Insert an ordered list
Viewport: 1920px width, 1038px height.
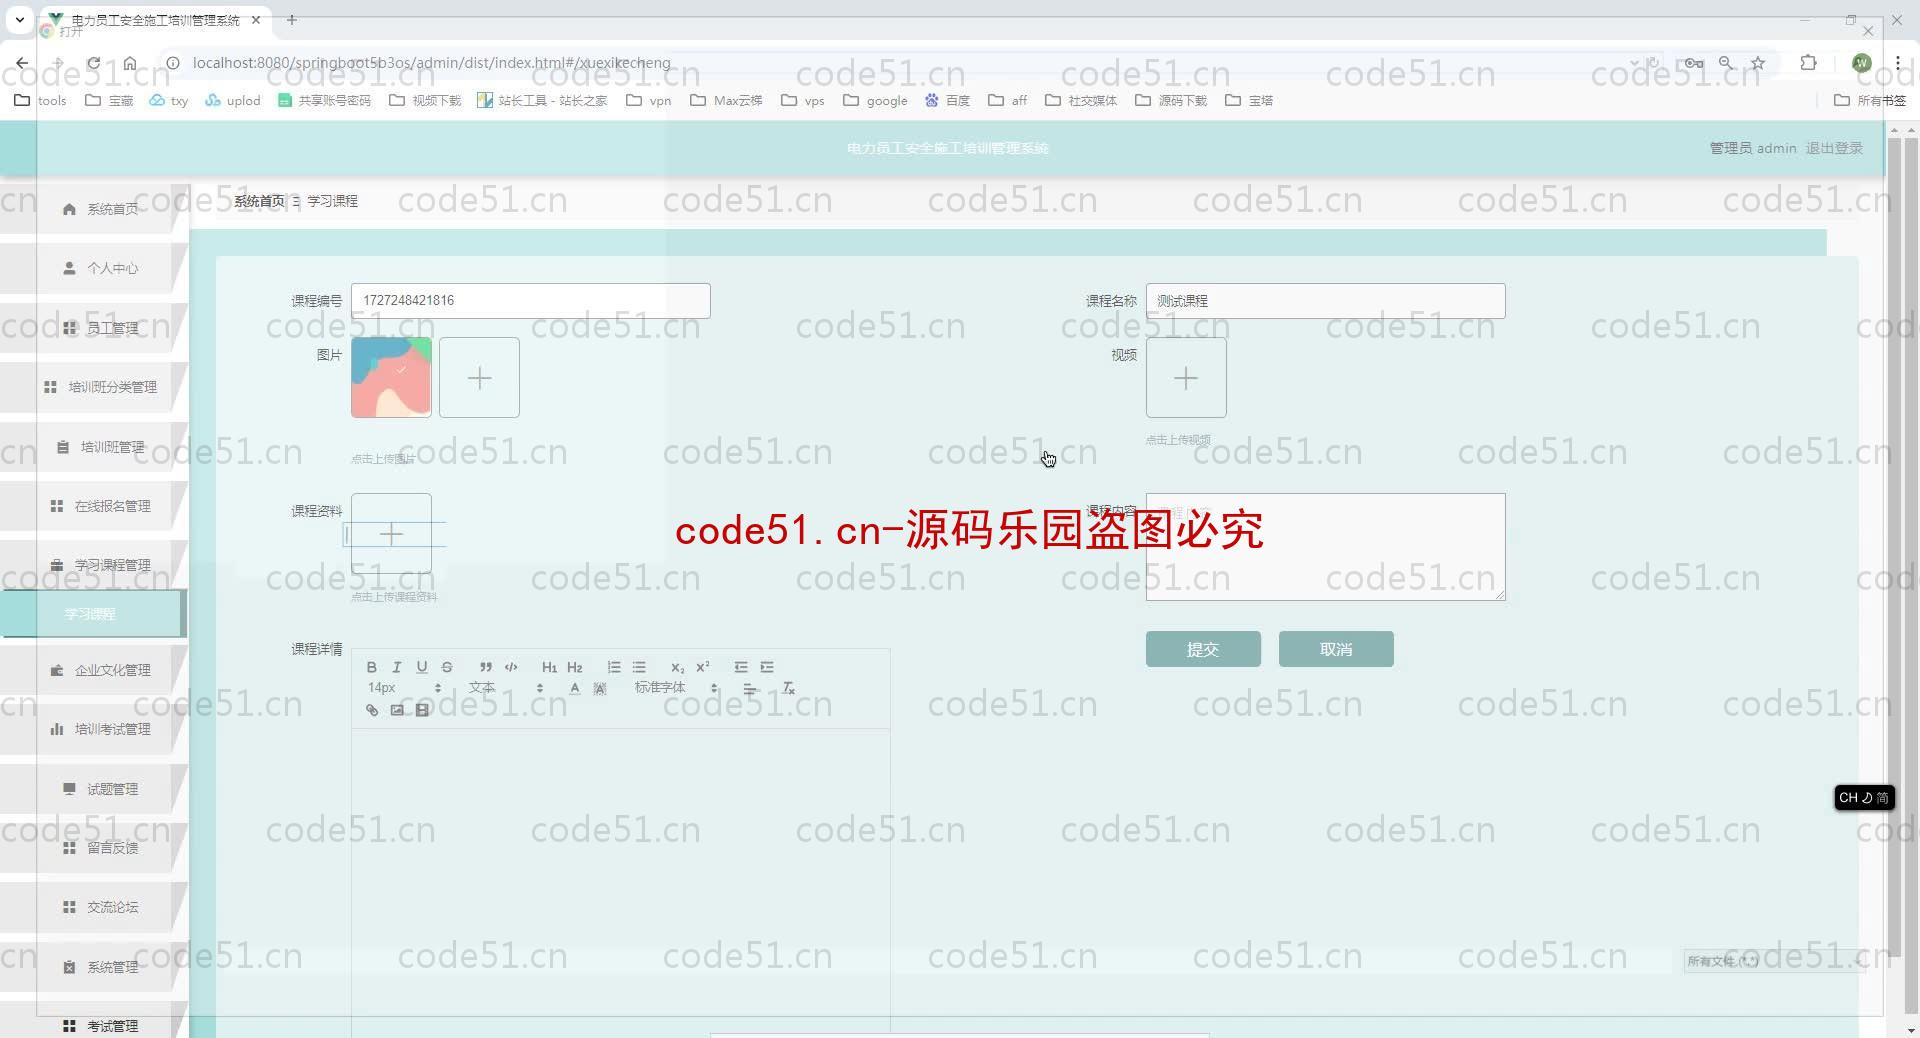(614, 667)
